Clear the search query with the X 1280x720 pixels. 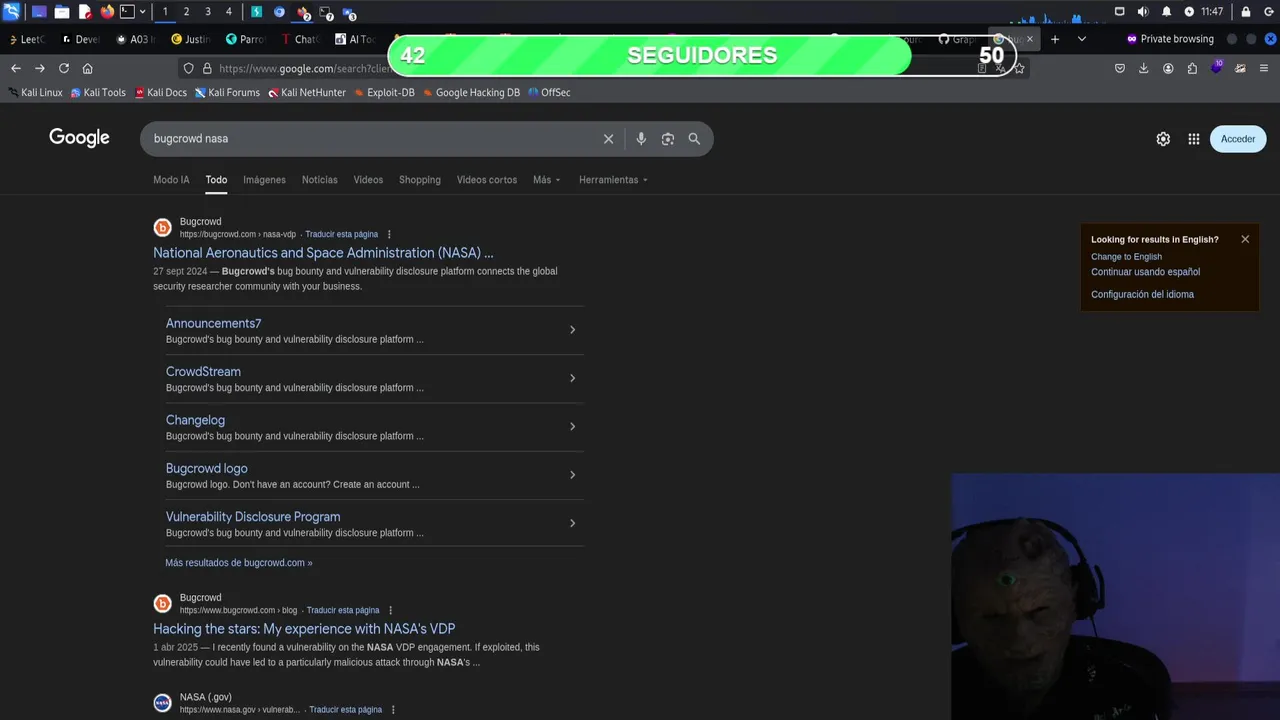click(608, 139)
